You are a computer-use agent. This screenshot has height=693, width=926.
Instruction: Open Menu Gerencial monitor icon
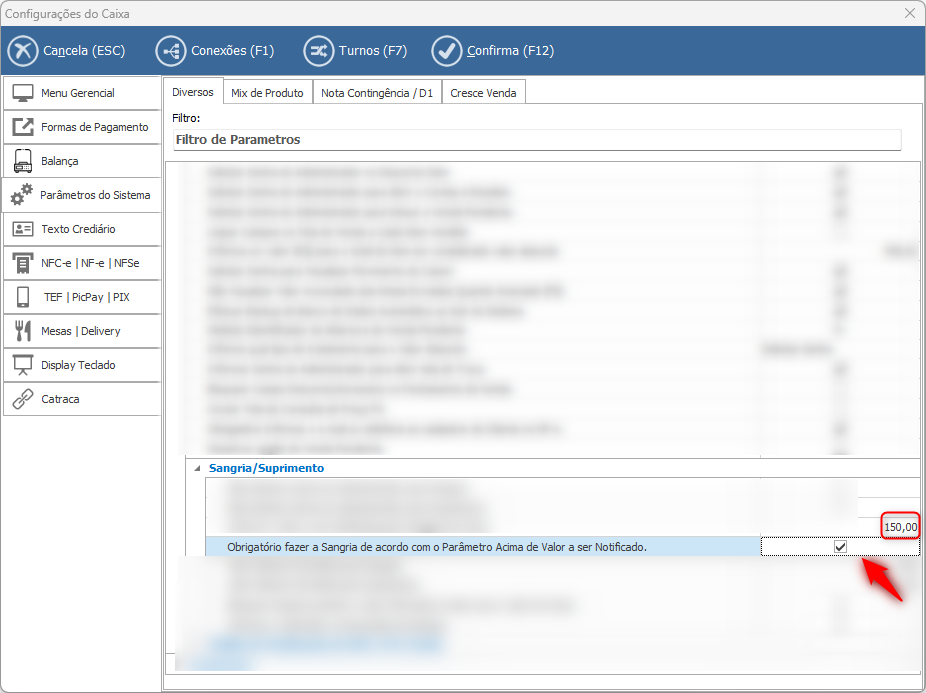[x=23, y=93]
